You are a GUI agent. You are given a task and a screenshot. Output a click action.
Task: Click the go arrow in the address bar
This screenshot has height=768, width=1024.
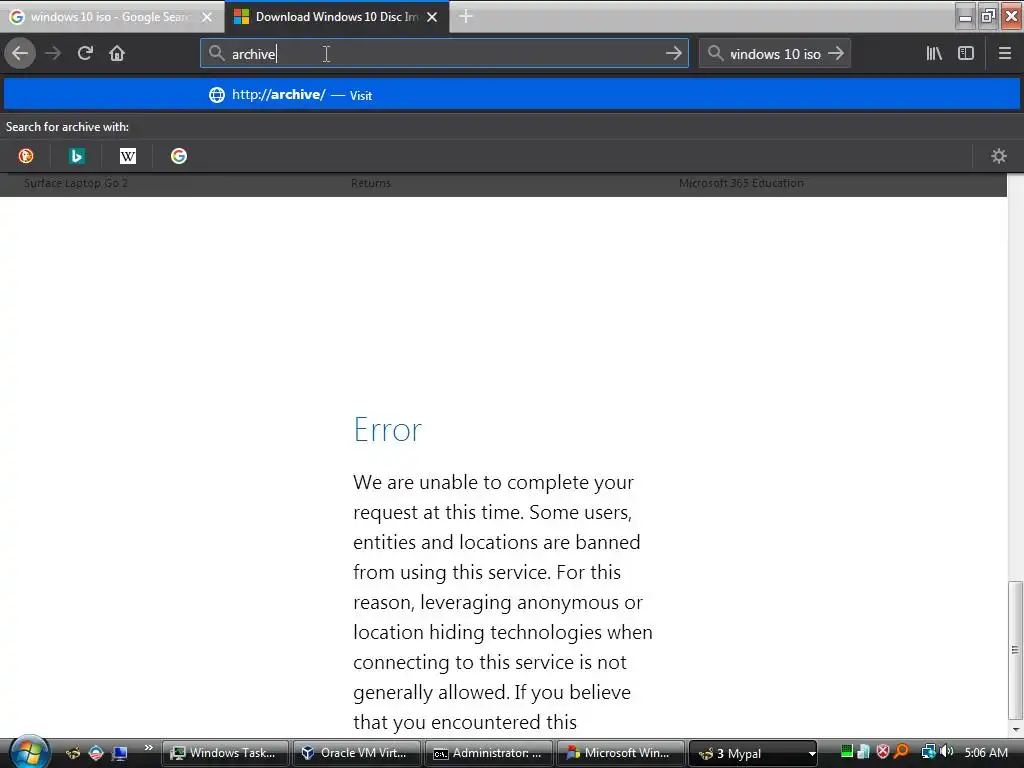[x=673, y=54]
